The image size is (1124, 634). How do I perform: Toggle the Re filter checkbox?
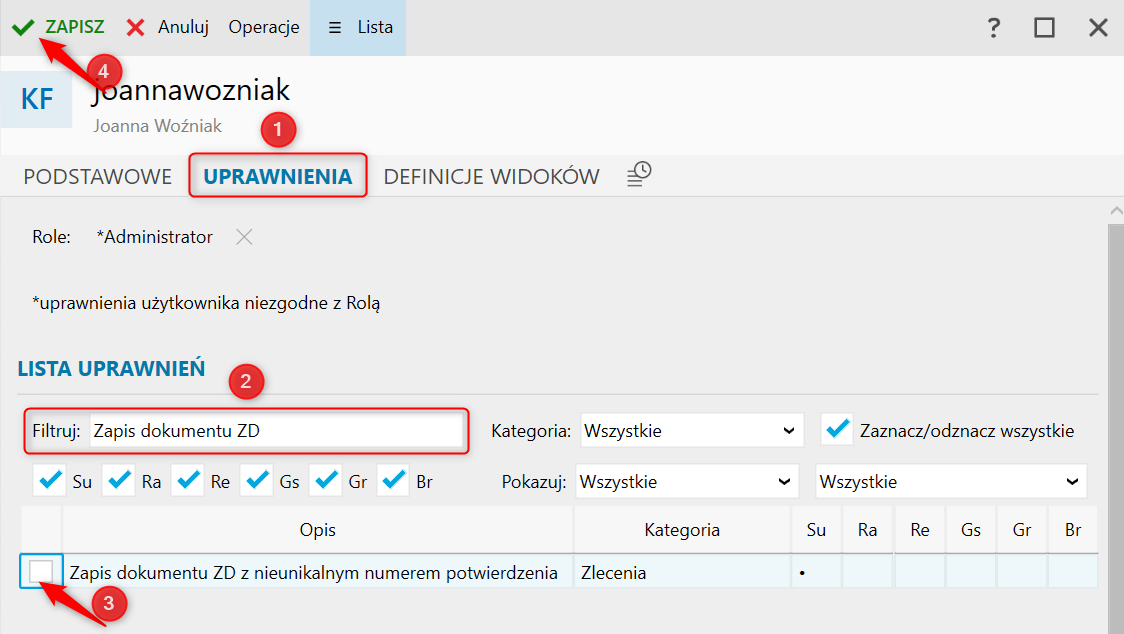coord(188,481)
